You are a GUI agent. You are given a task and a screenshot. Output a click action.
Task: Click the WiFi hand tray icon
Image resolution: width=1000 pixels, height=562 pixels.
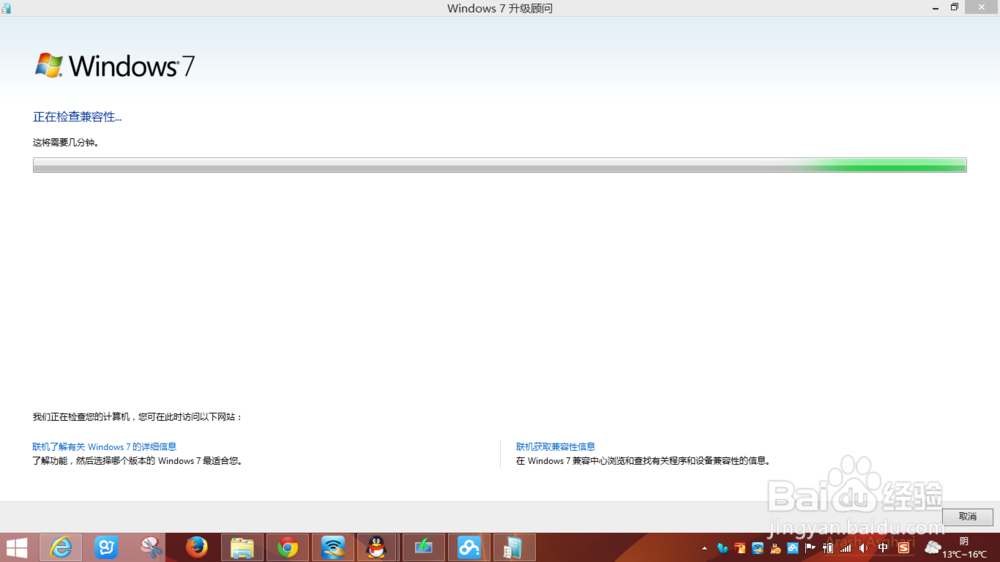tap(758, 548)
